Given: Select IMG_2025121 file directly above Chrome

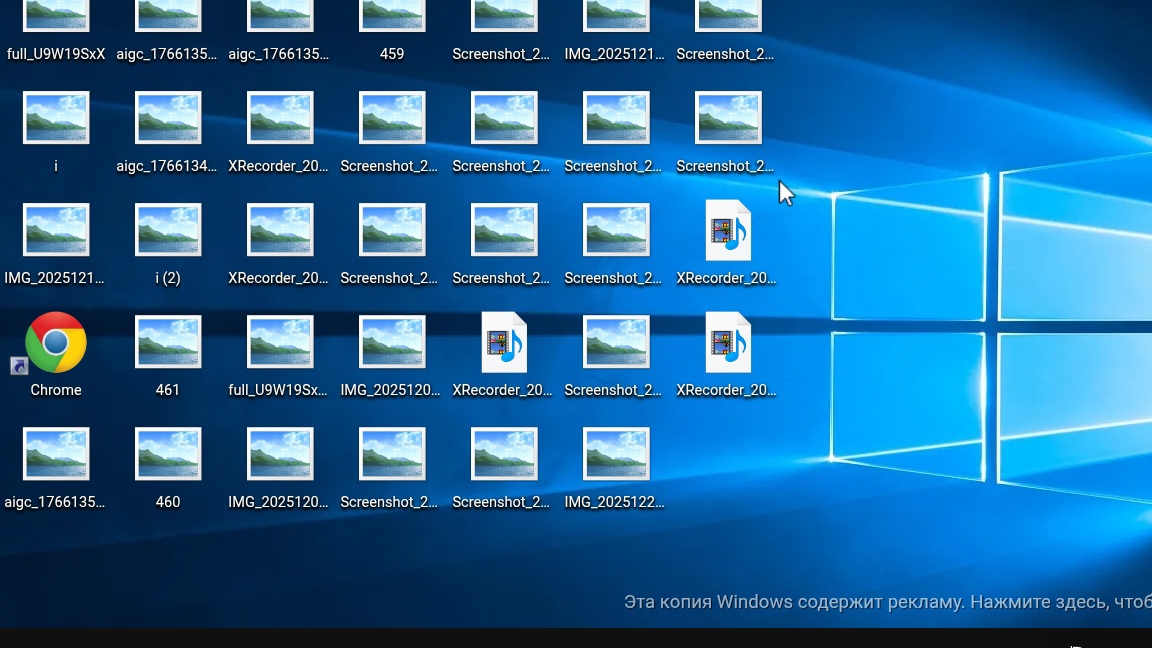Looking at the screenshot, I should (x=56, y=231).
